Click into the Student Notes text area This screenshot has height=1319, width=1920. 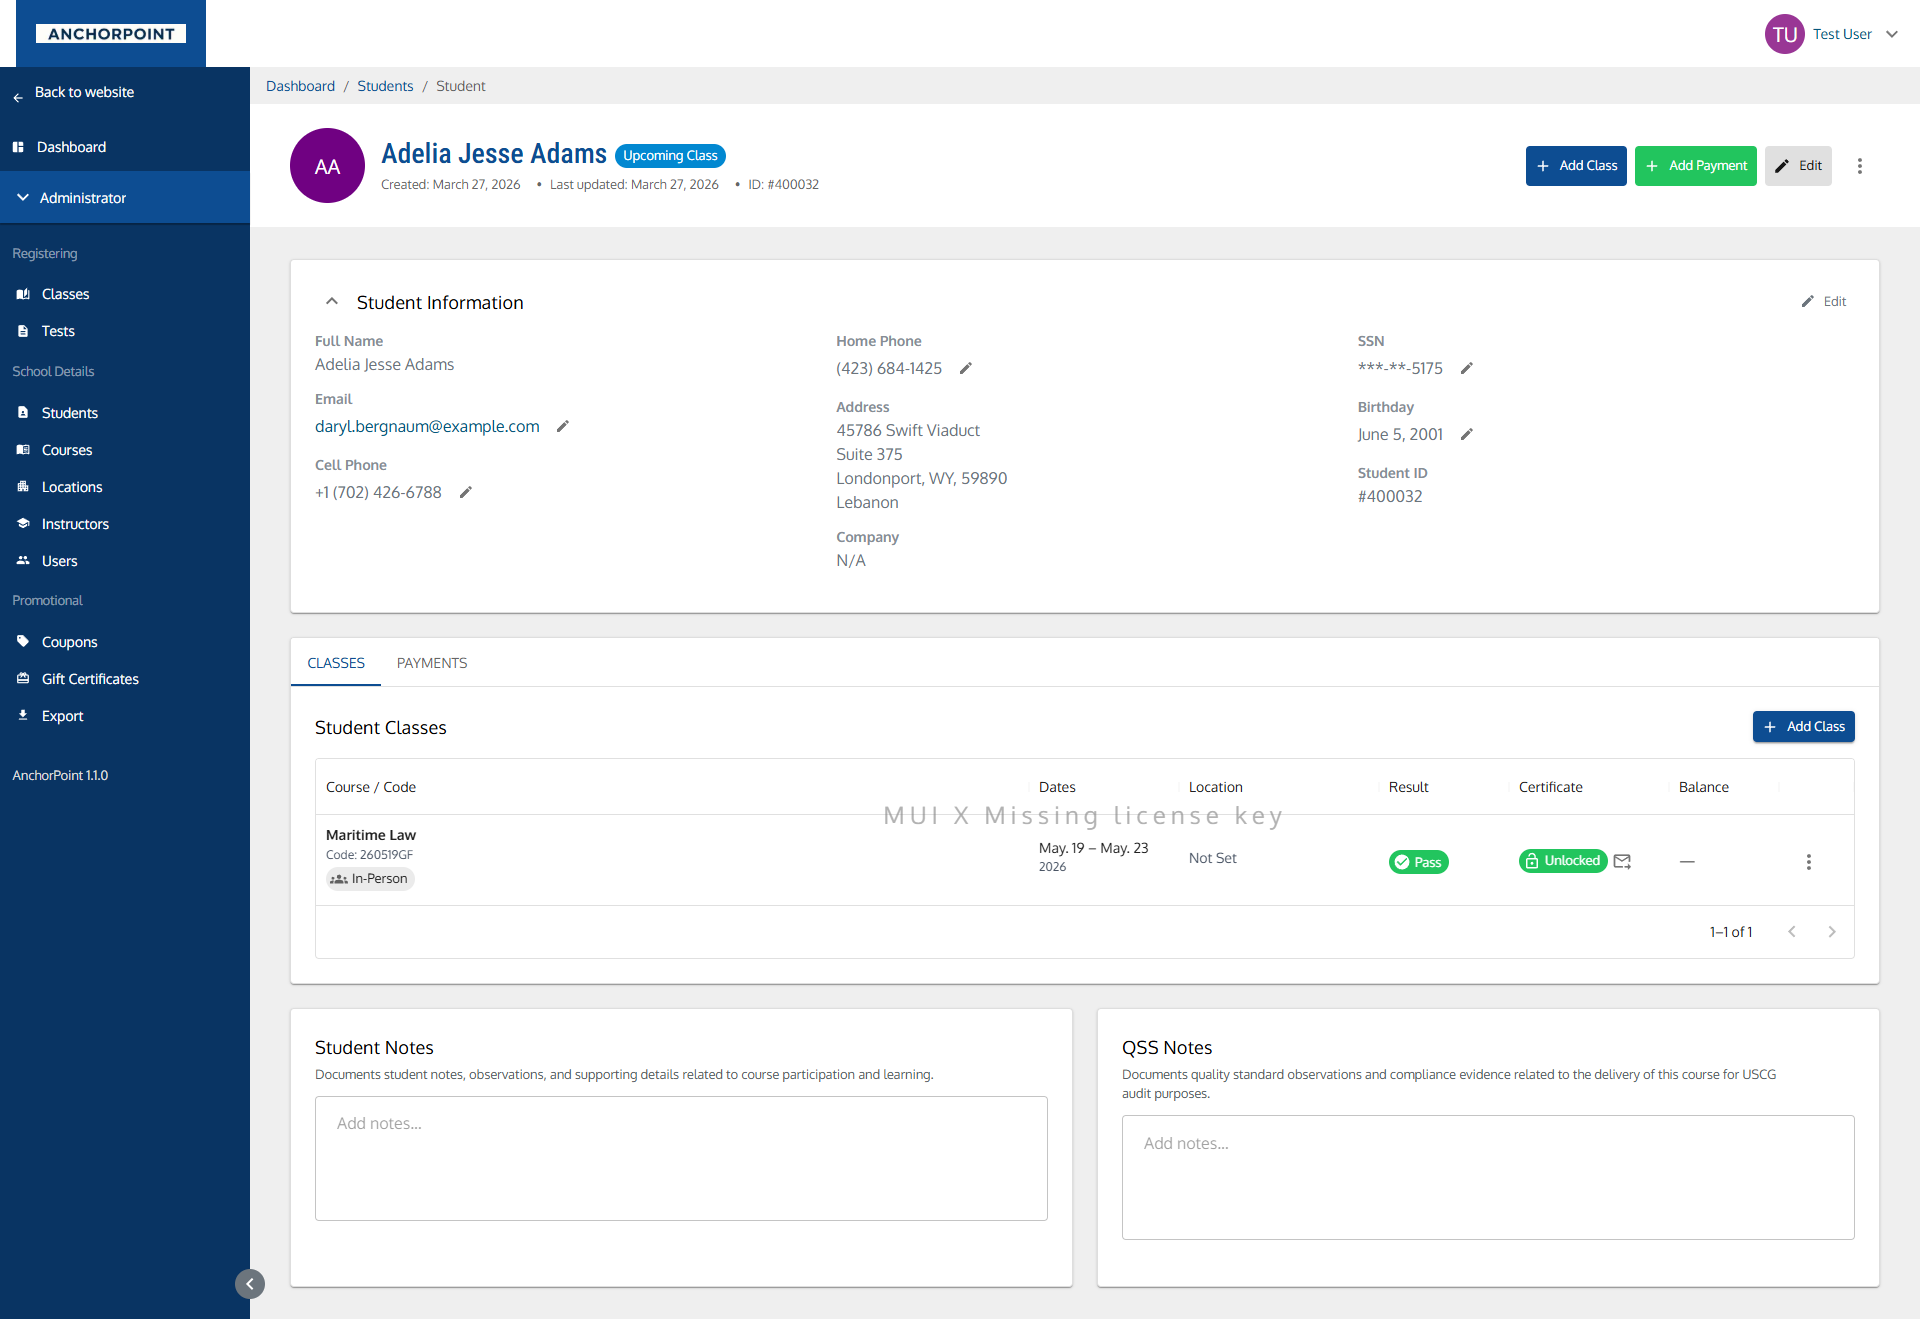click(x=680, y=1158)
